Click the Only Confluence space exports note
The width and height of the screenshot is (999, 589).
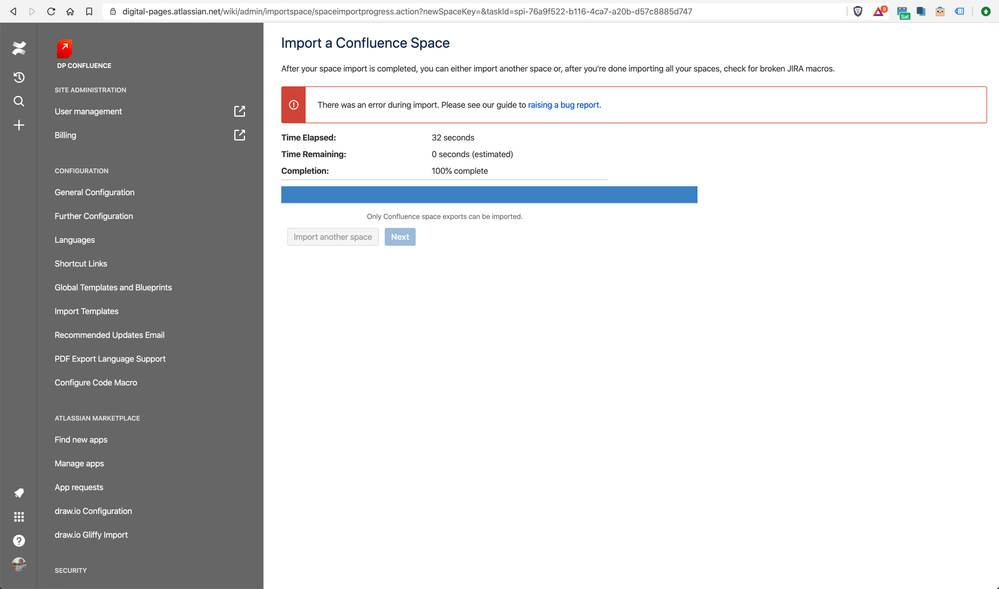444,217
